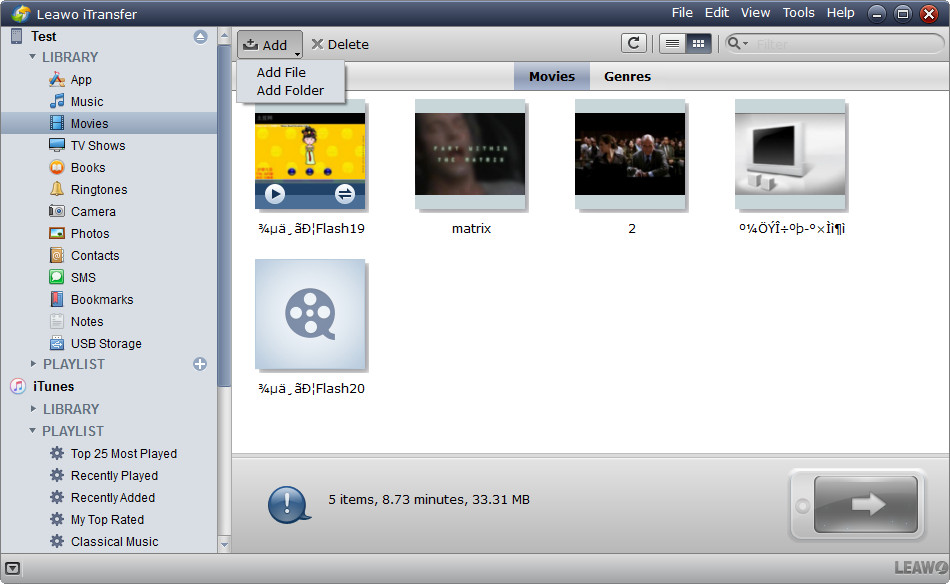Viewport: 950px width, 584px height.
Task: Refresh the file list
Action: click(634, 44)
